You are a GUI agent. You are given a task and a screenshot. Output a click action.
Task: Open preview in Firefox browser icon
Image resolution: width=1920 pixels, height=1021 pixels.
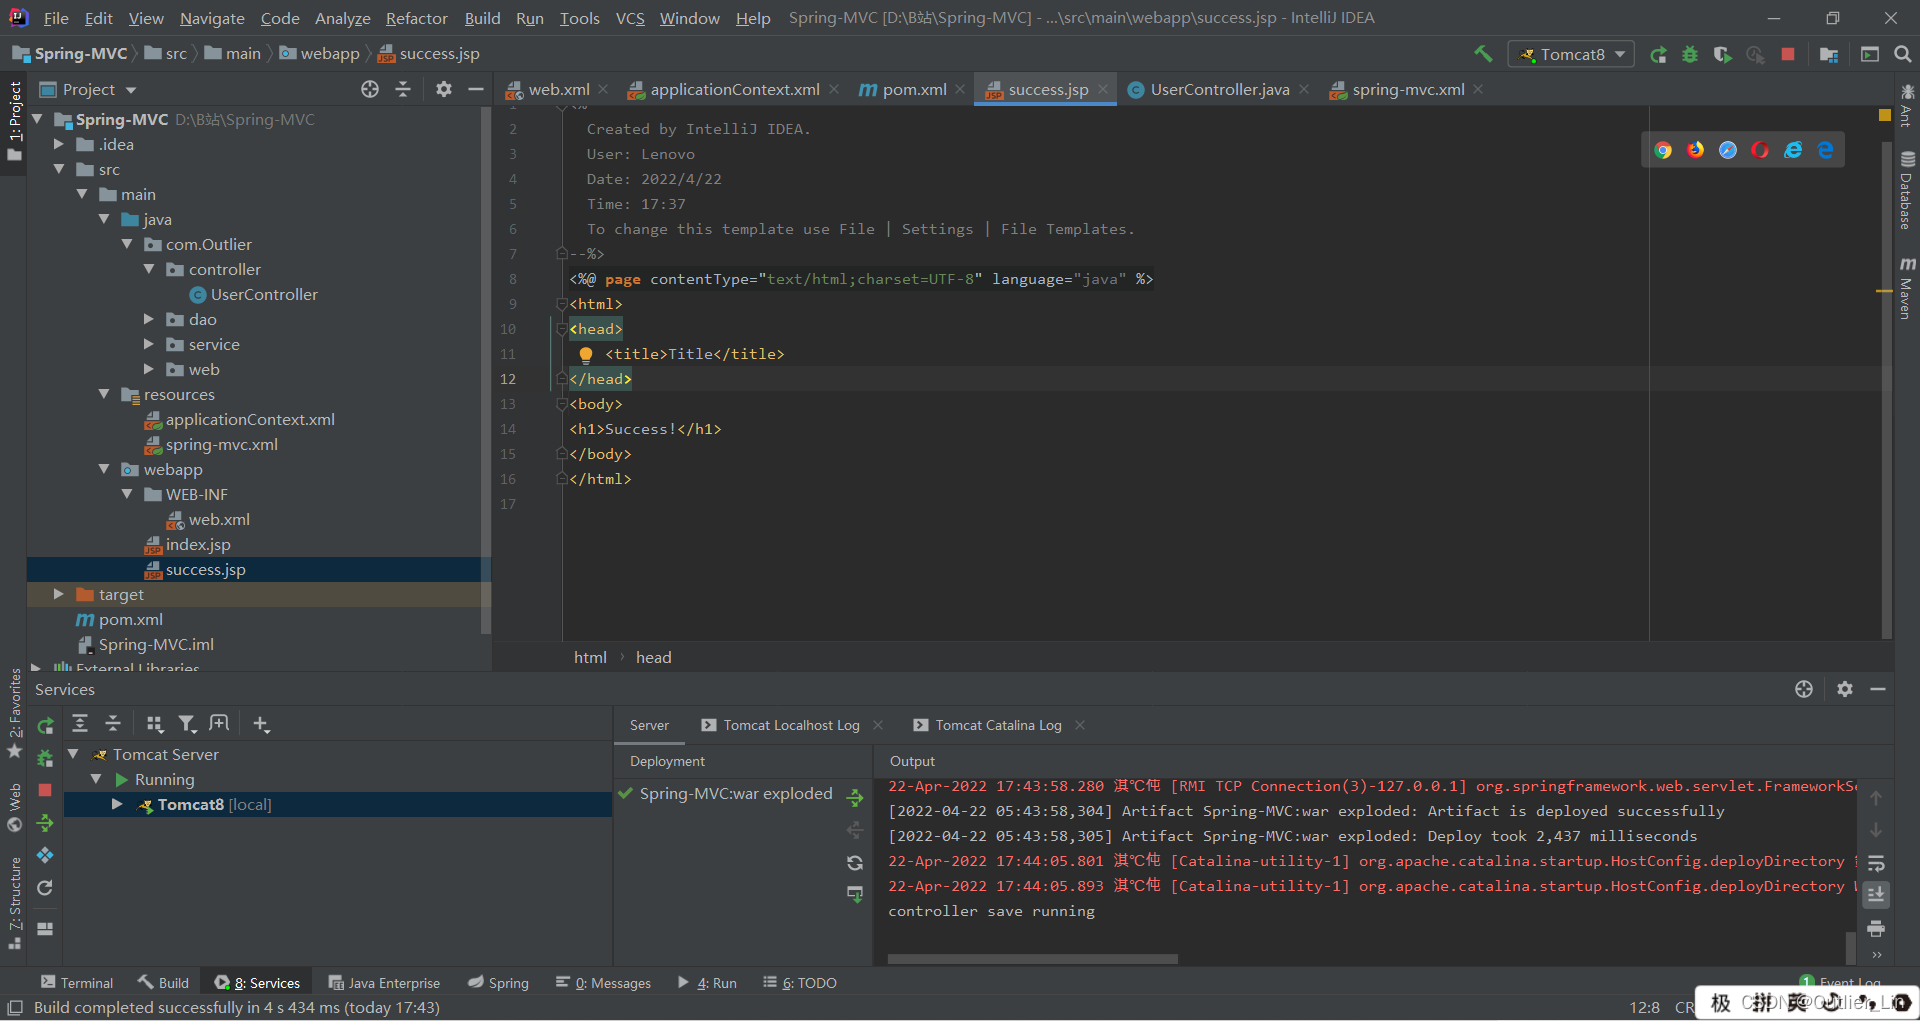tap(1696, 150)
